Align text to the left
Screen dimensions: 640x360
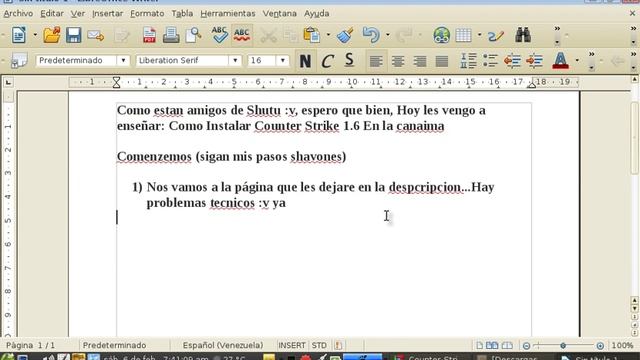click(376, 61)
